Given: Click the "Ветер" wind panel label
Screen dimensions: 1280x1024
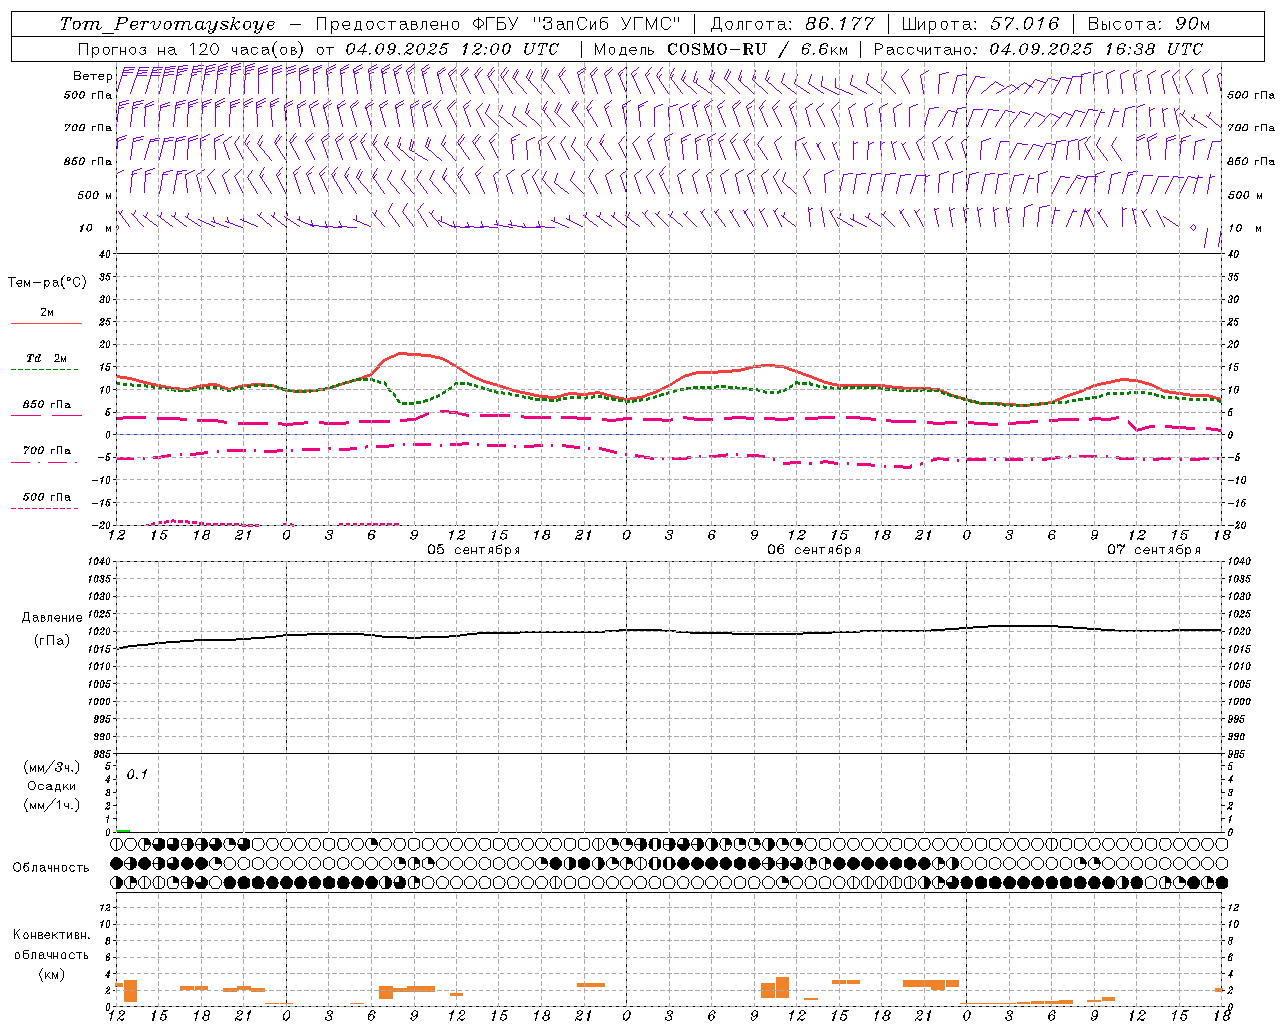Looking at the screenshot, I should click(92, 76).
